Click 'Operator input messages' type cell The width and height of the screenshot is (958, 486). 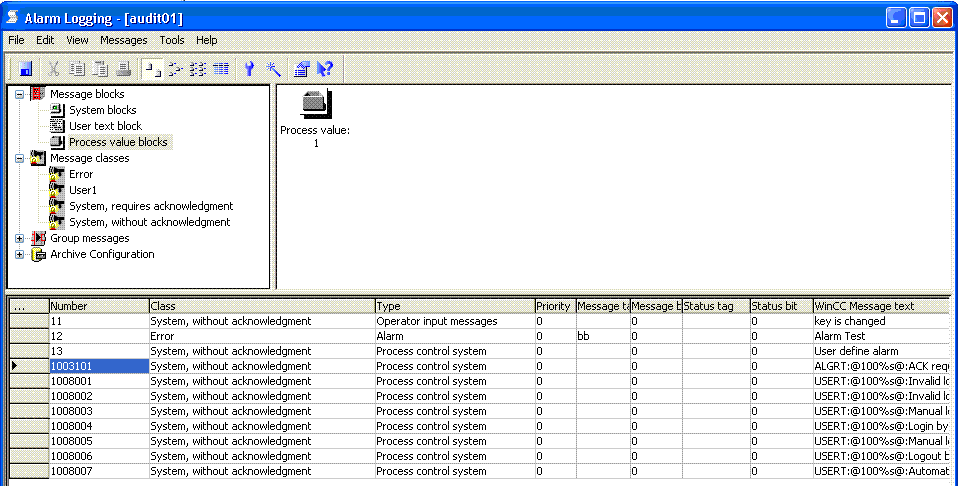tap(455, 321)
